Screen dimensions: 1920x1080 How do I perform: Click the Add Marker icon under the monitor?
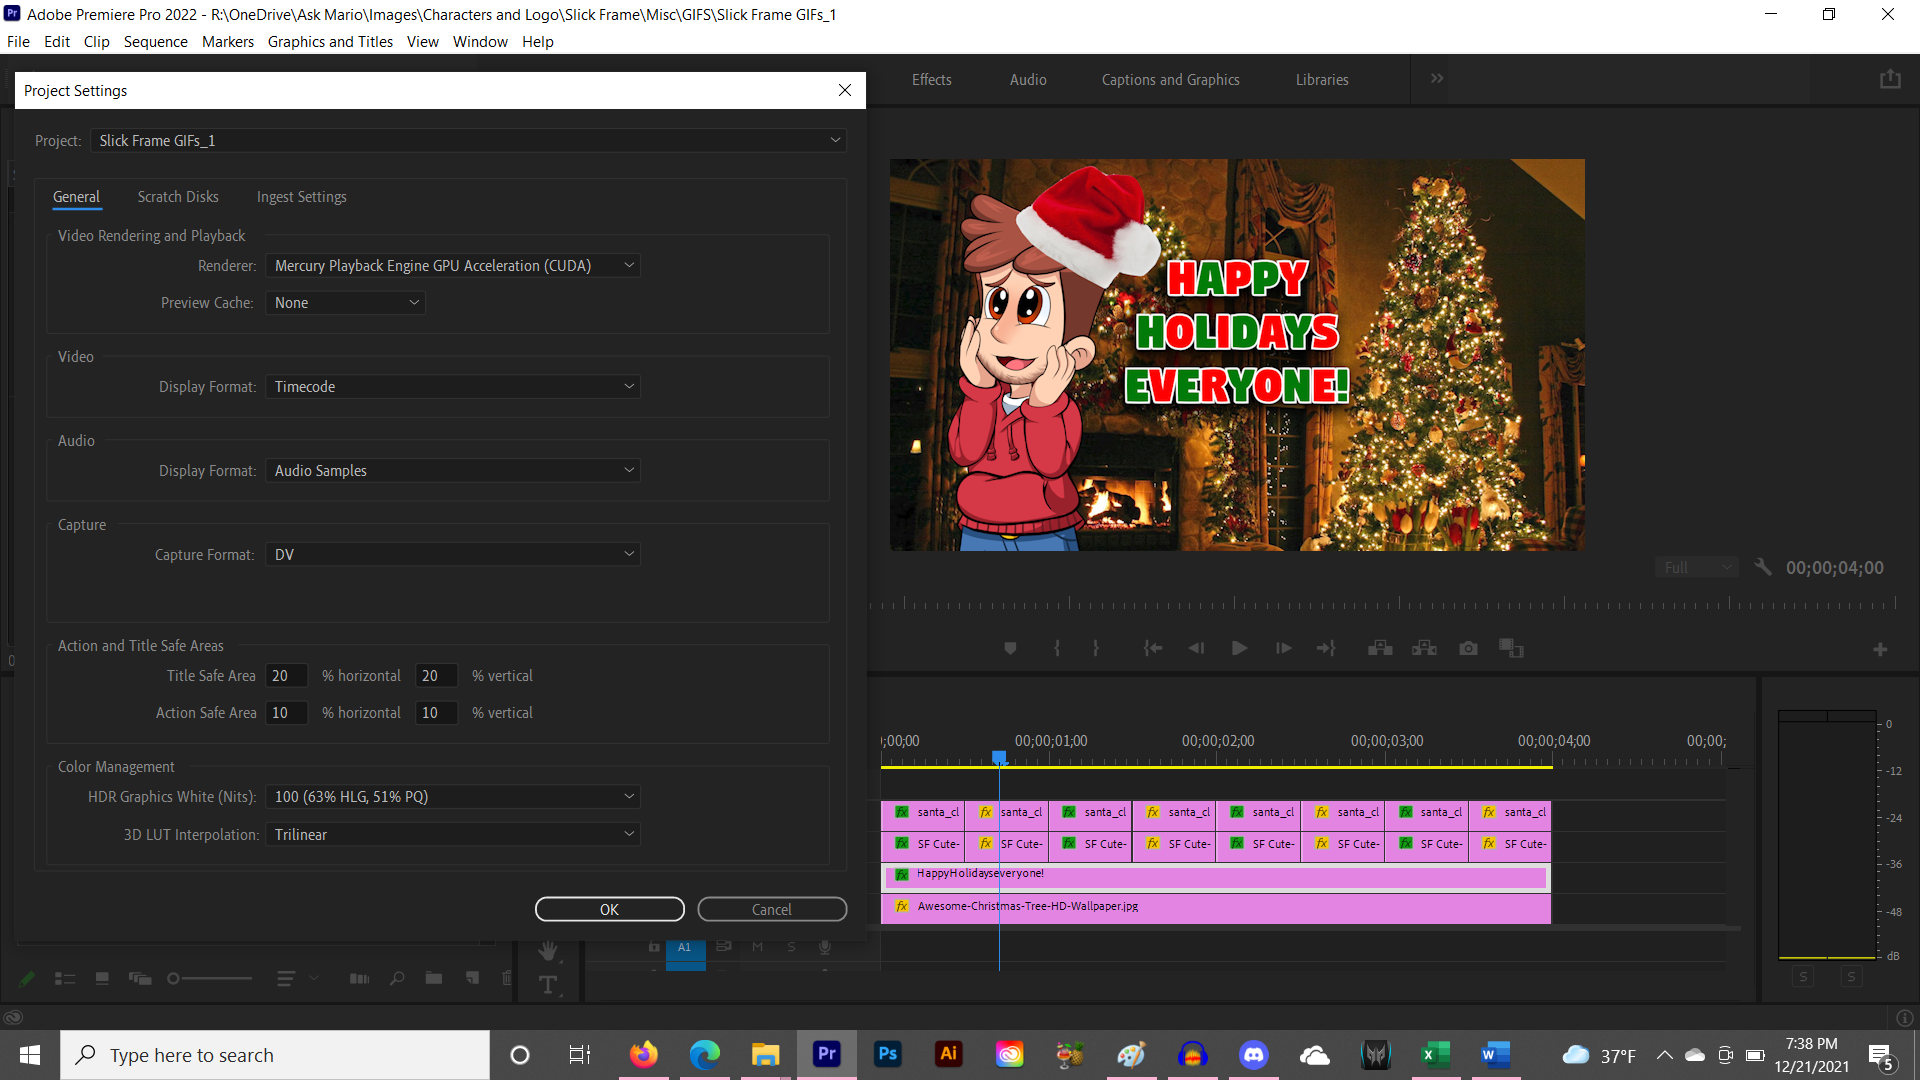tap(1010, 647)
